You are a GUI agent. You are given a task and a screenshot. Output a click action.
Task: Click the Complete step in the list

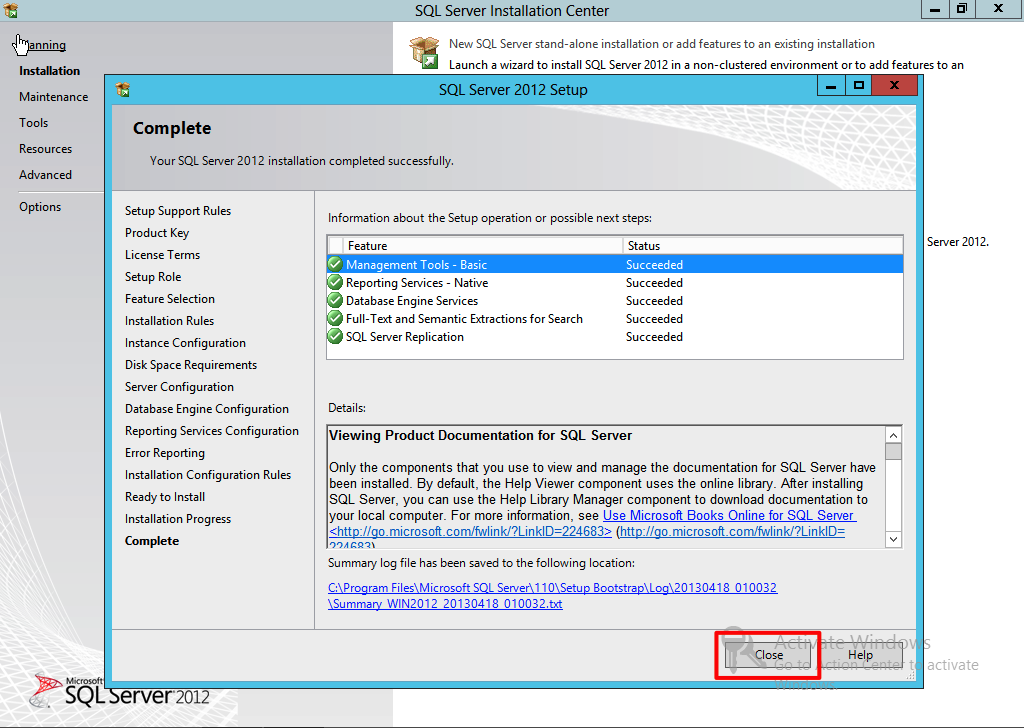(x=152, y=541)
